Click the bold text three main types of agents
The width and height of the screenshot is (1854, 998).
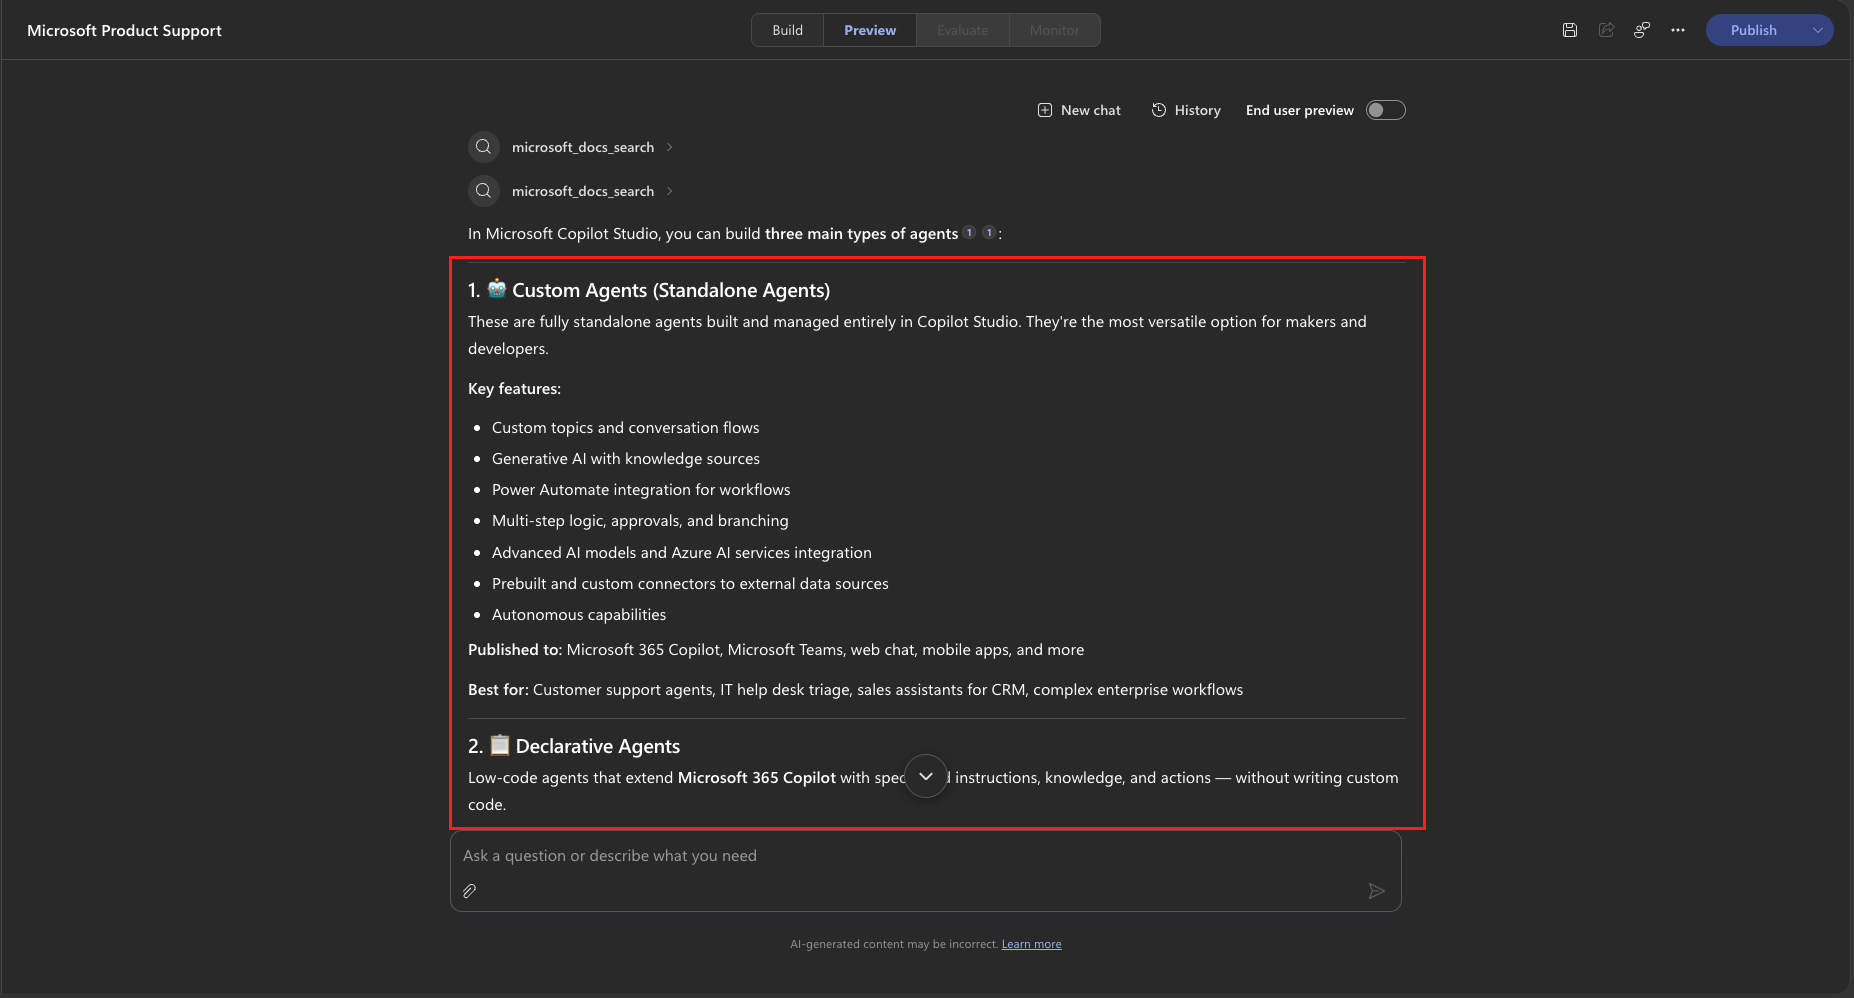coord(862,234)
